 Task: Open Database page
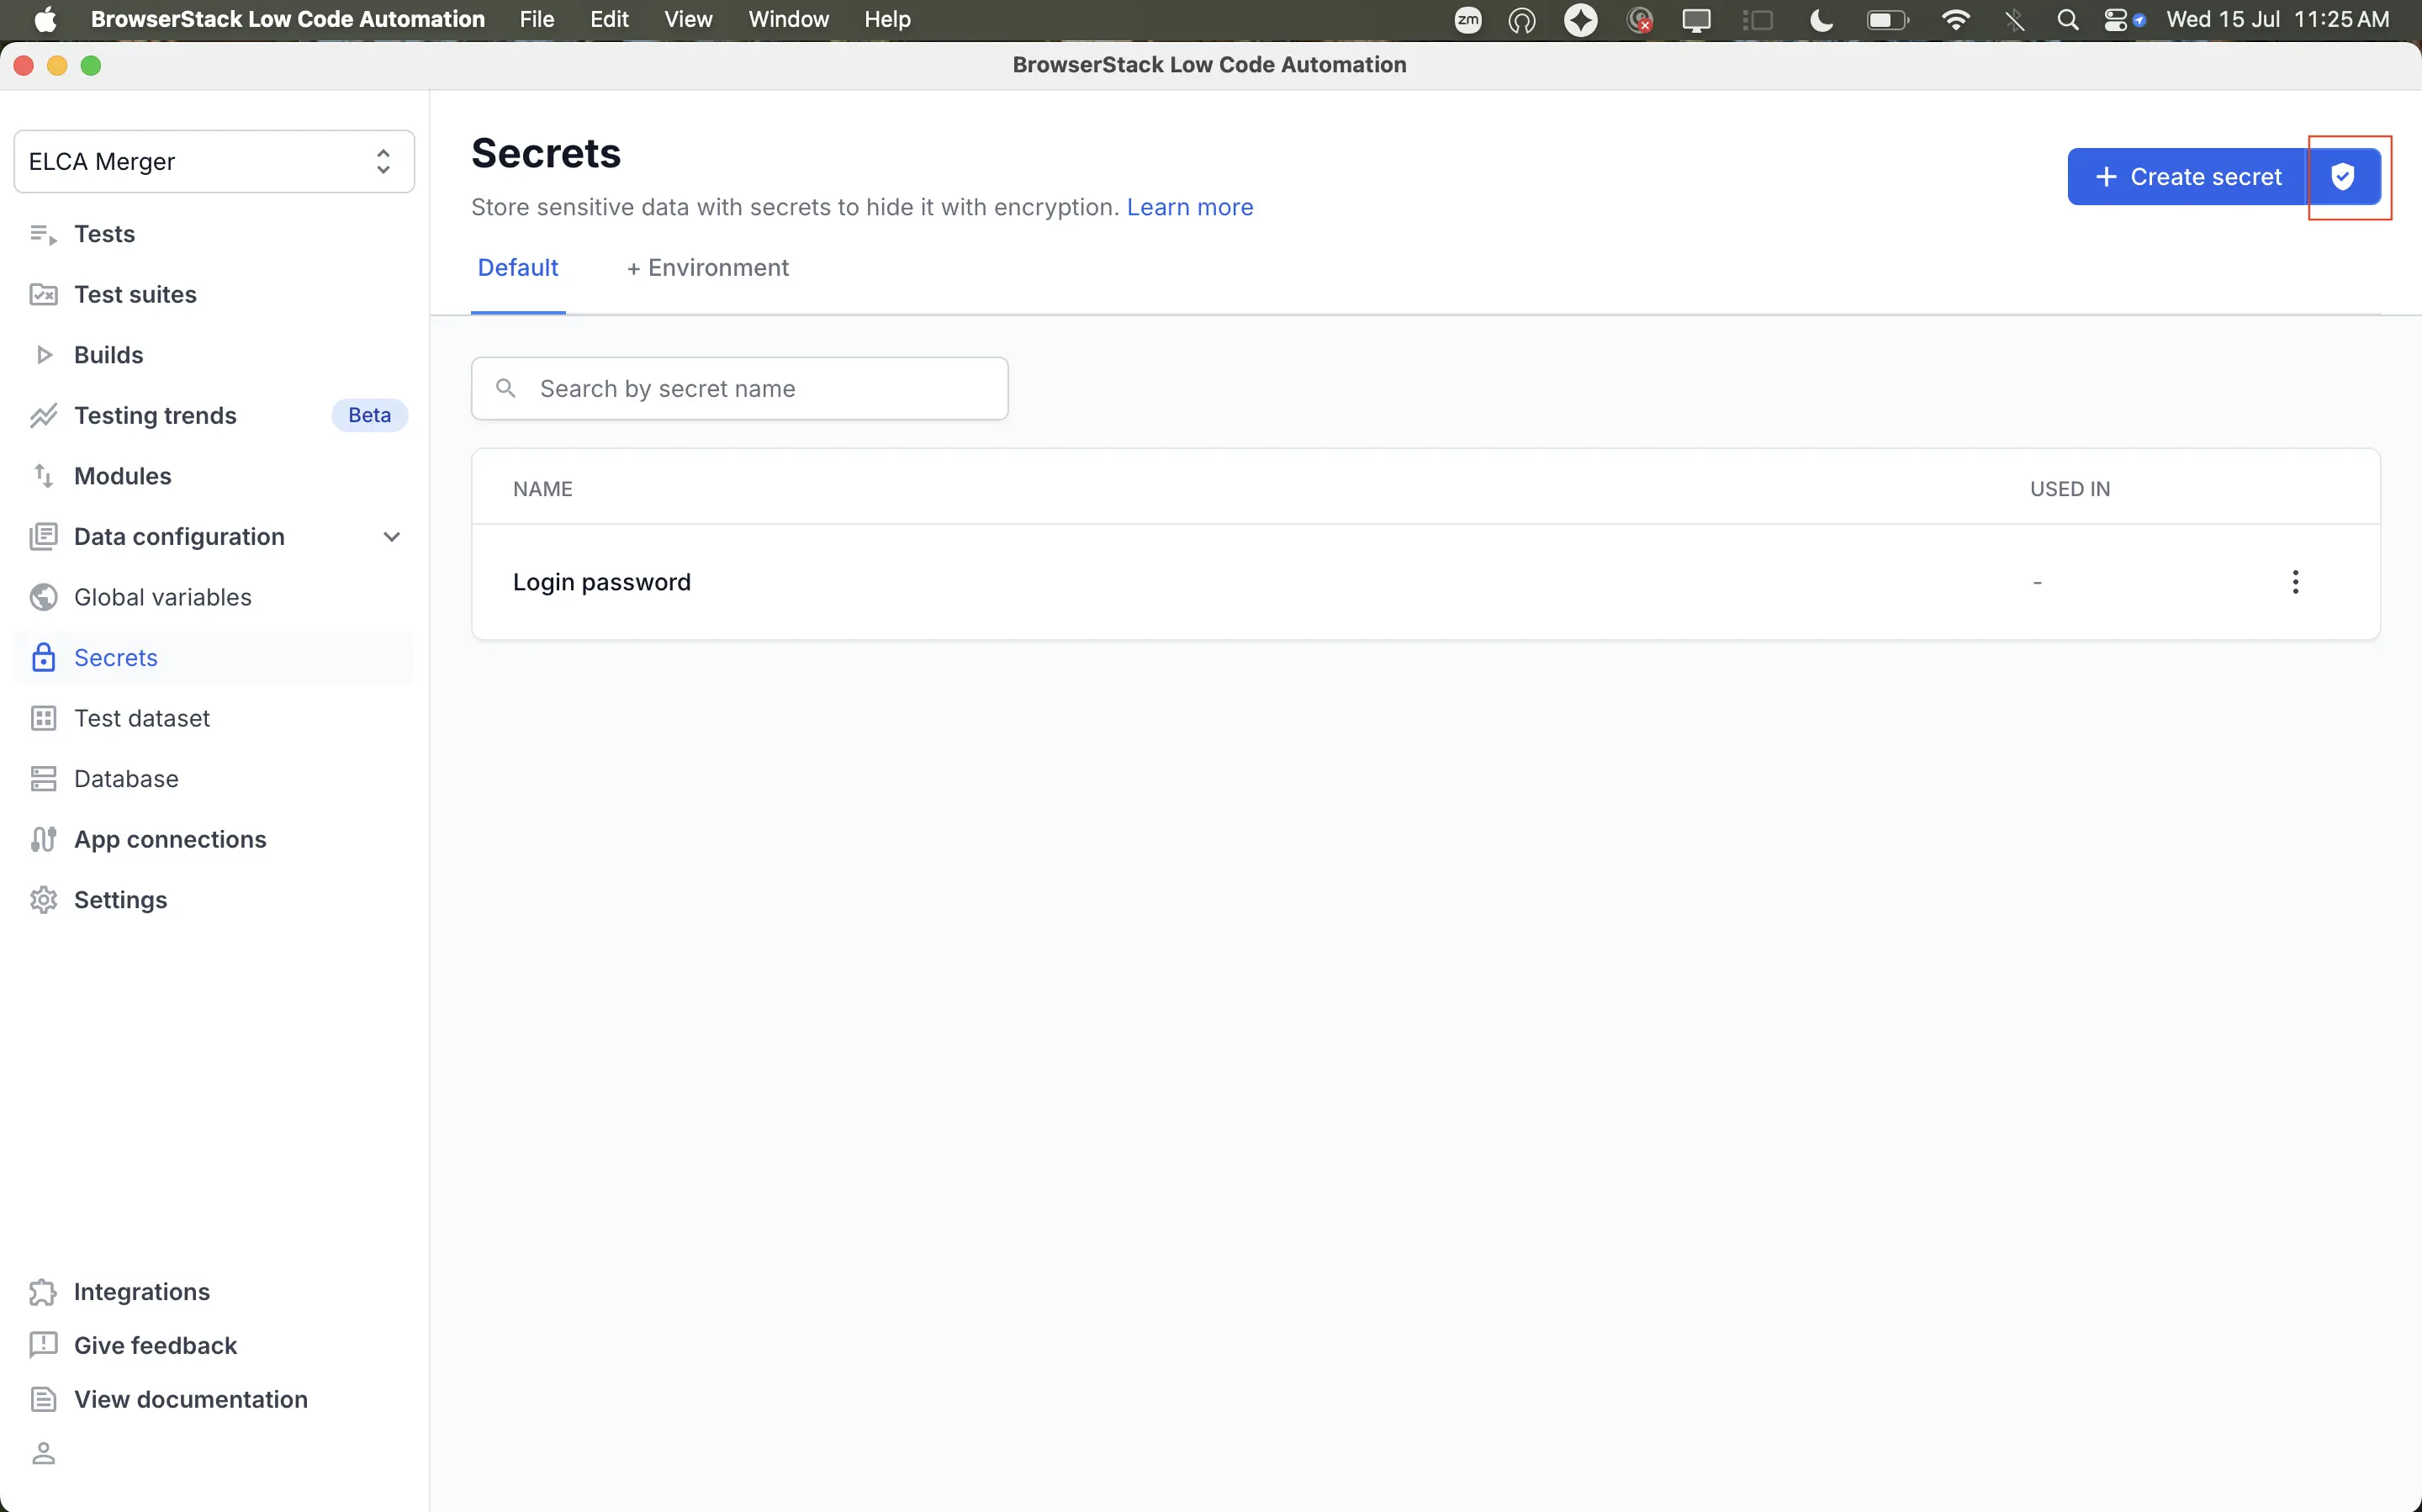pos(126,779)
